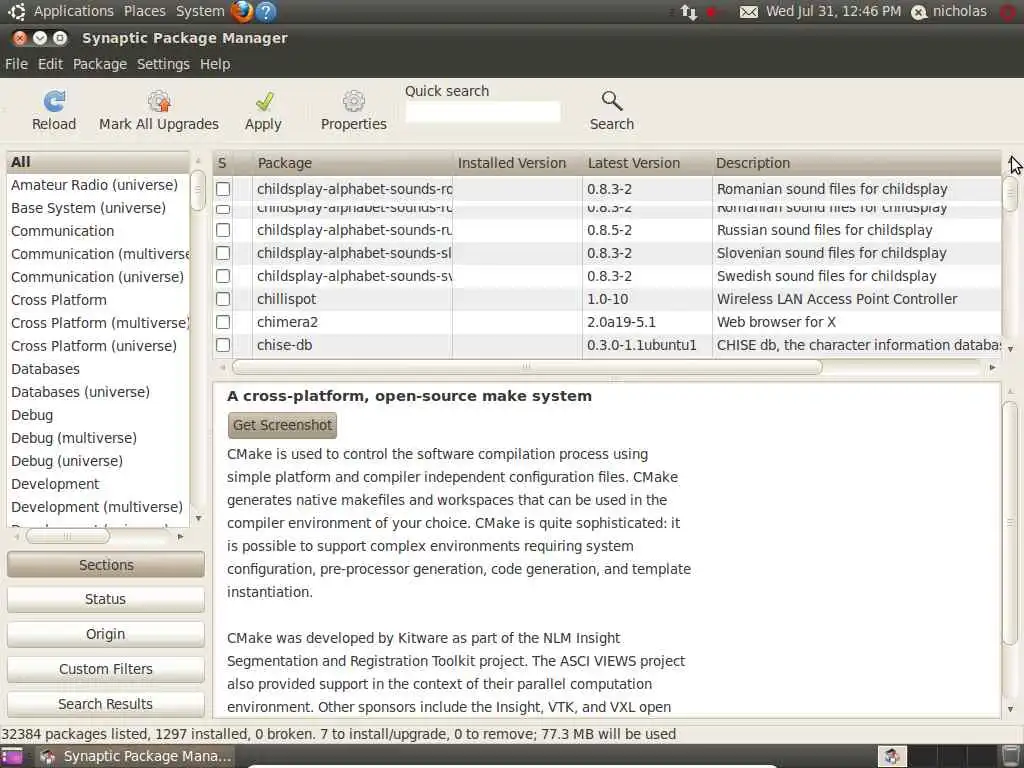
Task: Mark the chimera2 package checkbox
Action: 223,322
